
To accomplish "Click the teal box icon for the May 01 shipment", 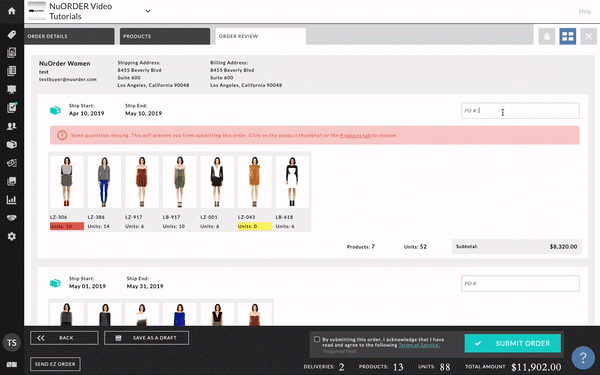I will pos(55,283).
